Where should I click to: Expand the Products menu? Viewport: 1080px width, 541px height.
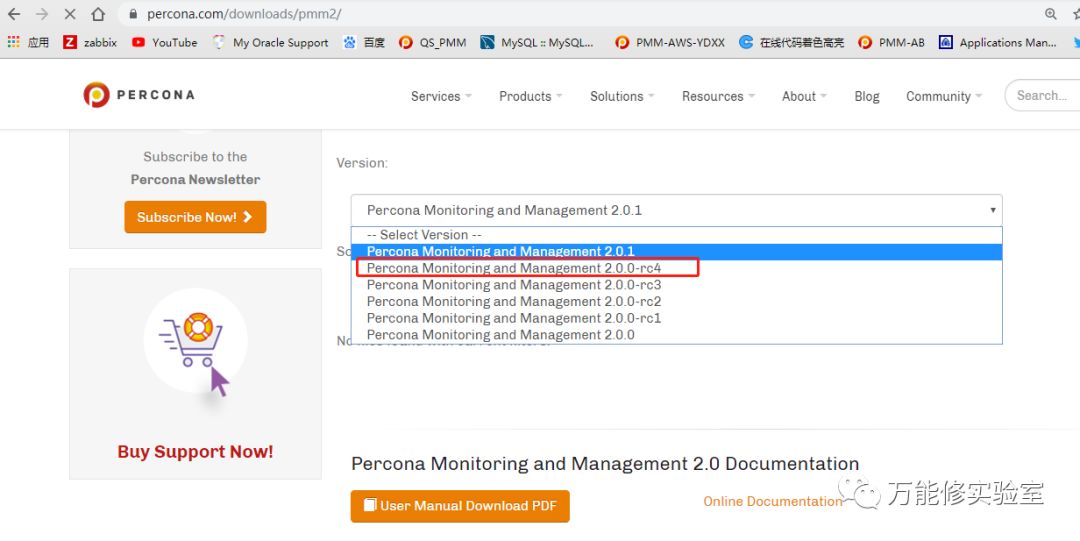click(x=530, y=96)
